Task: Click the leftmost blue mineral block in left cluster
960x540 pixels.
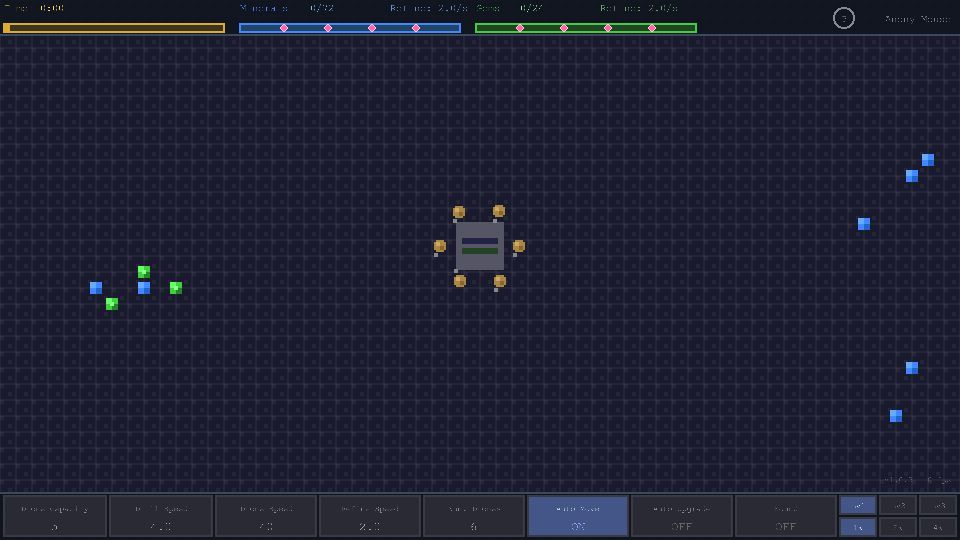Action: 96,288
